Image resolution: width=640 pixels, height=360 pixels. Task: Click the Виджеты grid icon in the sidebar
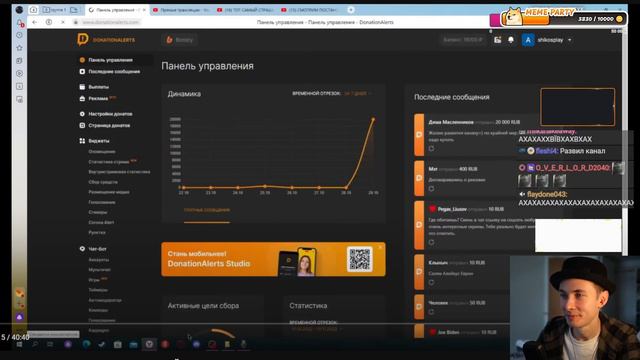(82, 141)
